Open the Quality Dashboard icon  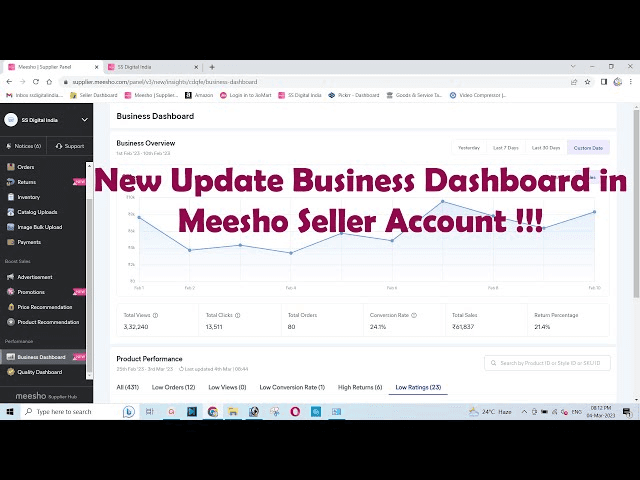tap(11, 372)
